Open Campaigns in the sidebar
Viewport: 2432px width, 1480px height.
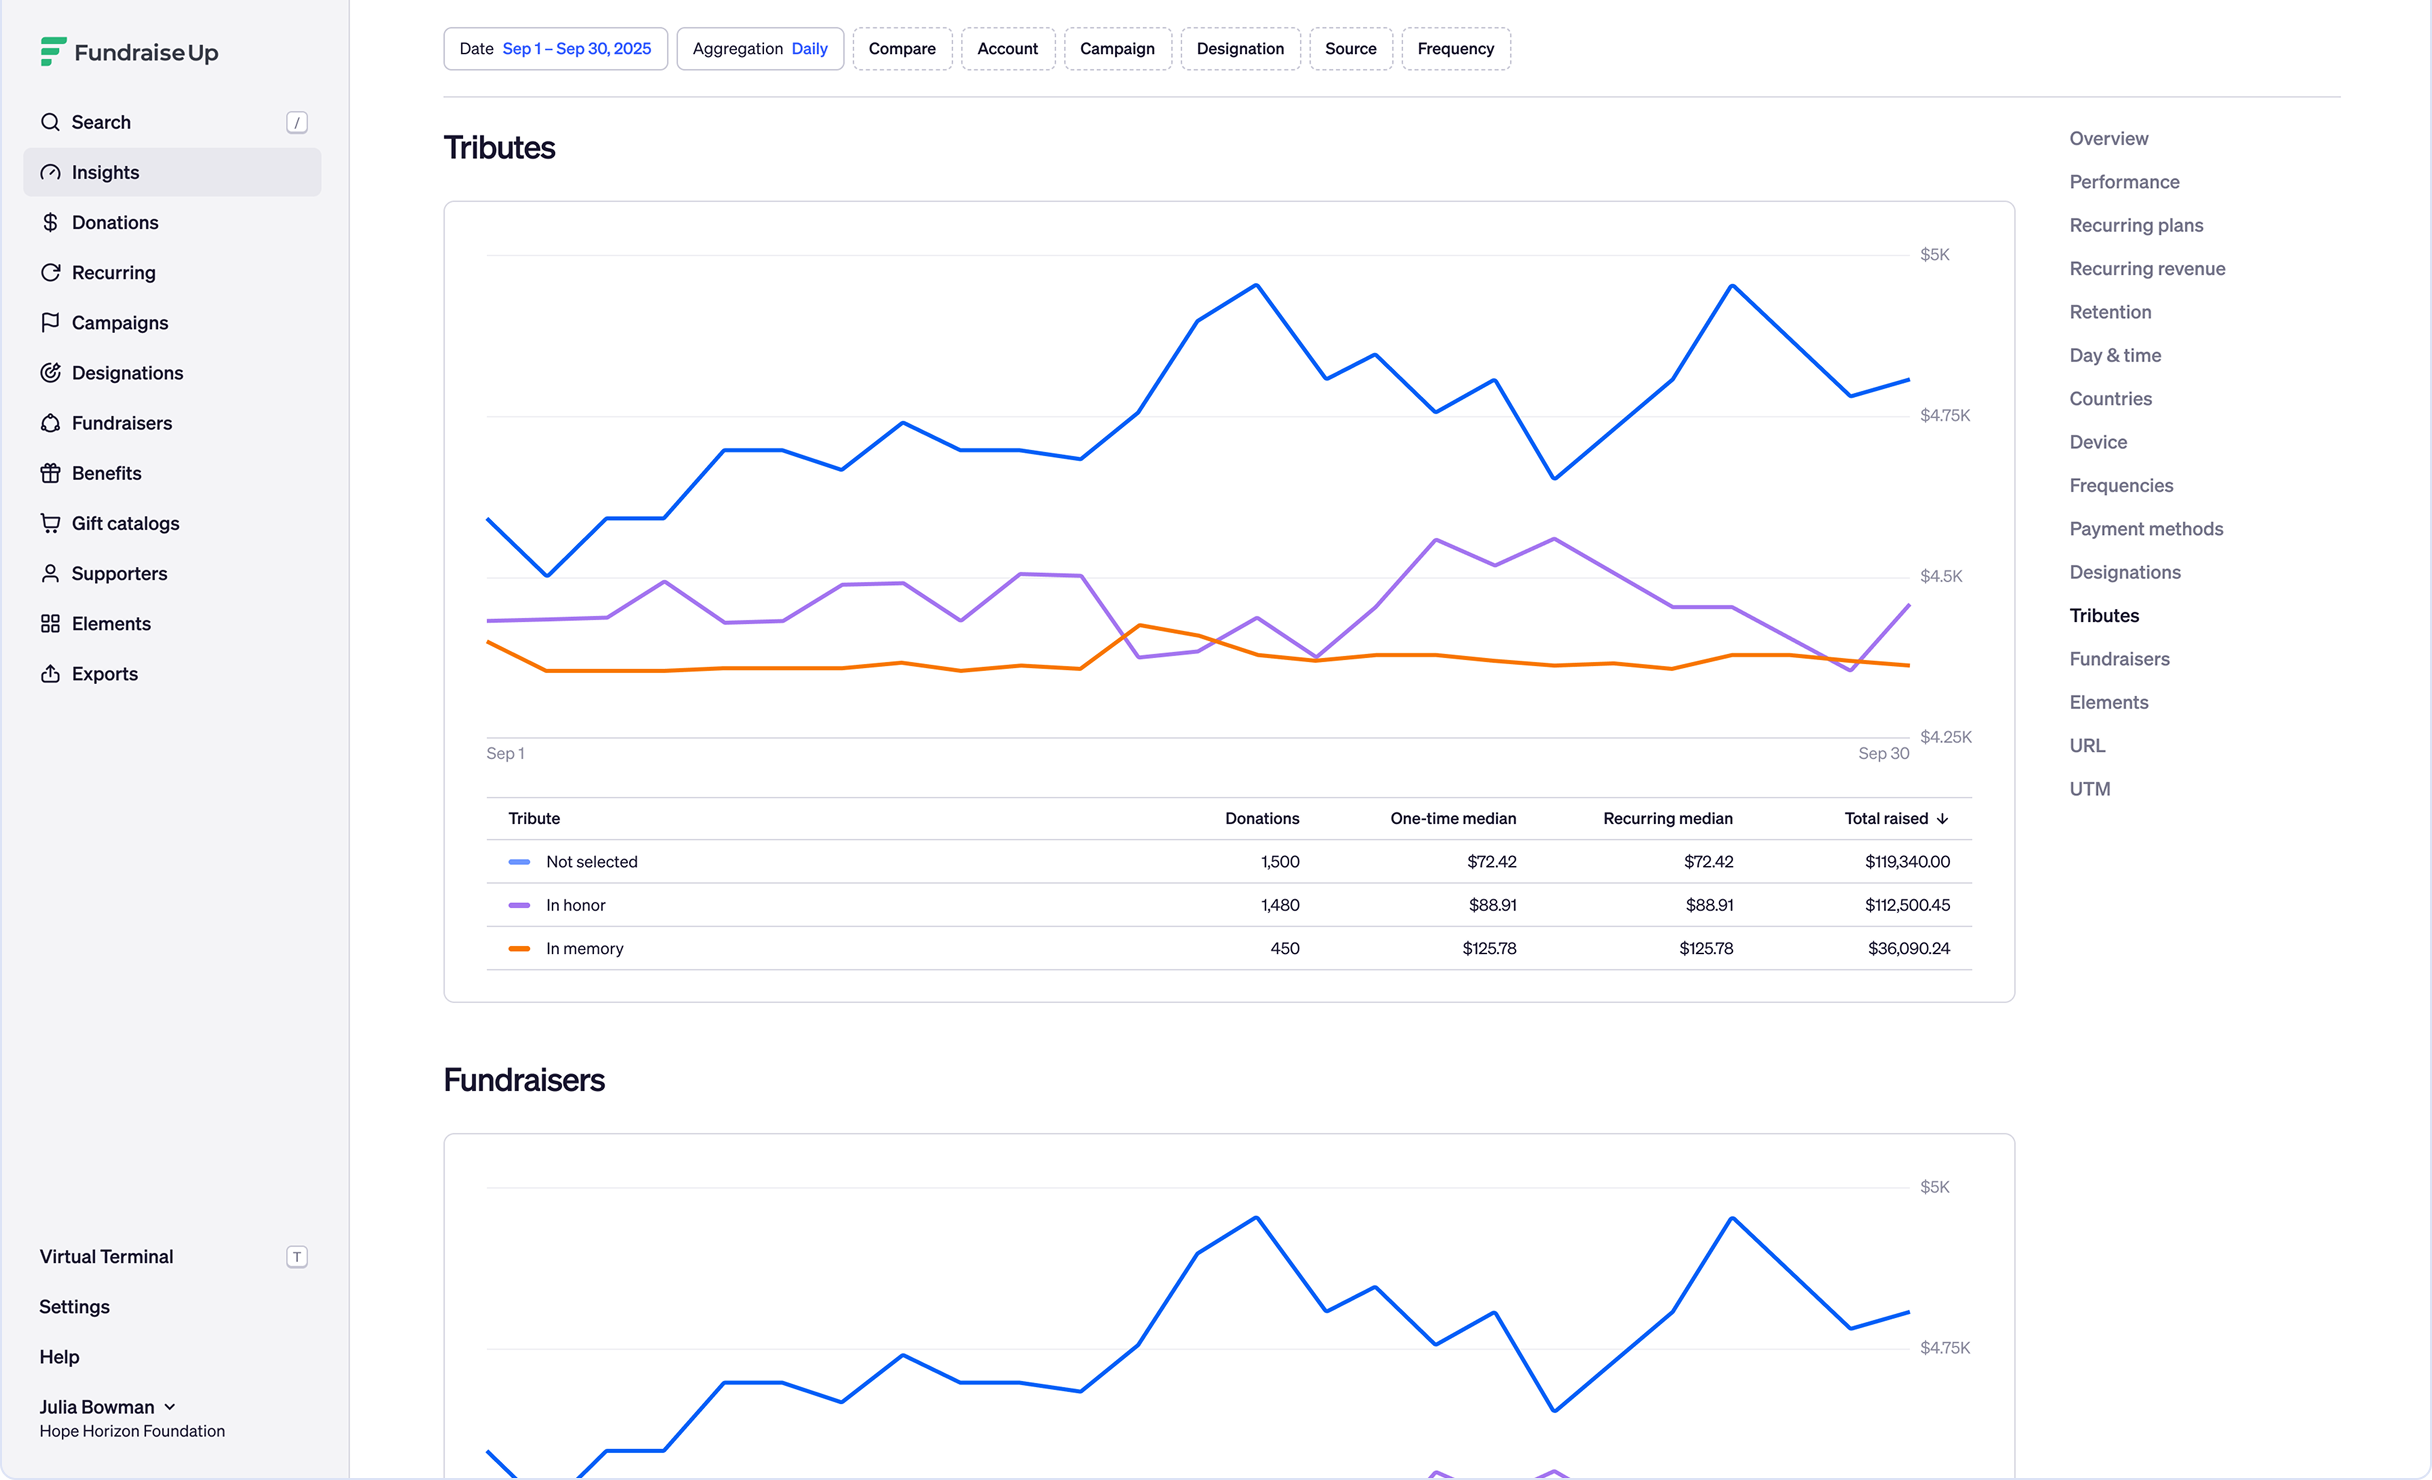172,322
